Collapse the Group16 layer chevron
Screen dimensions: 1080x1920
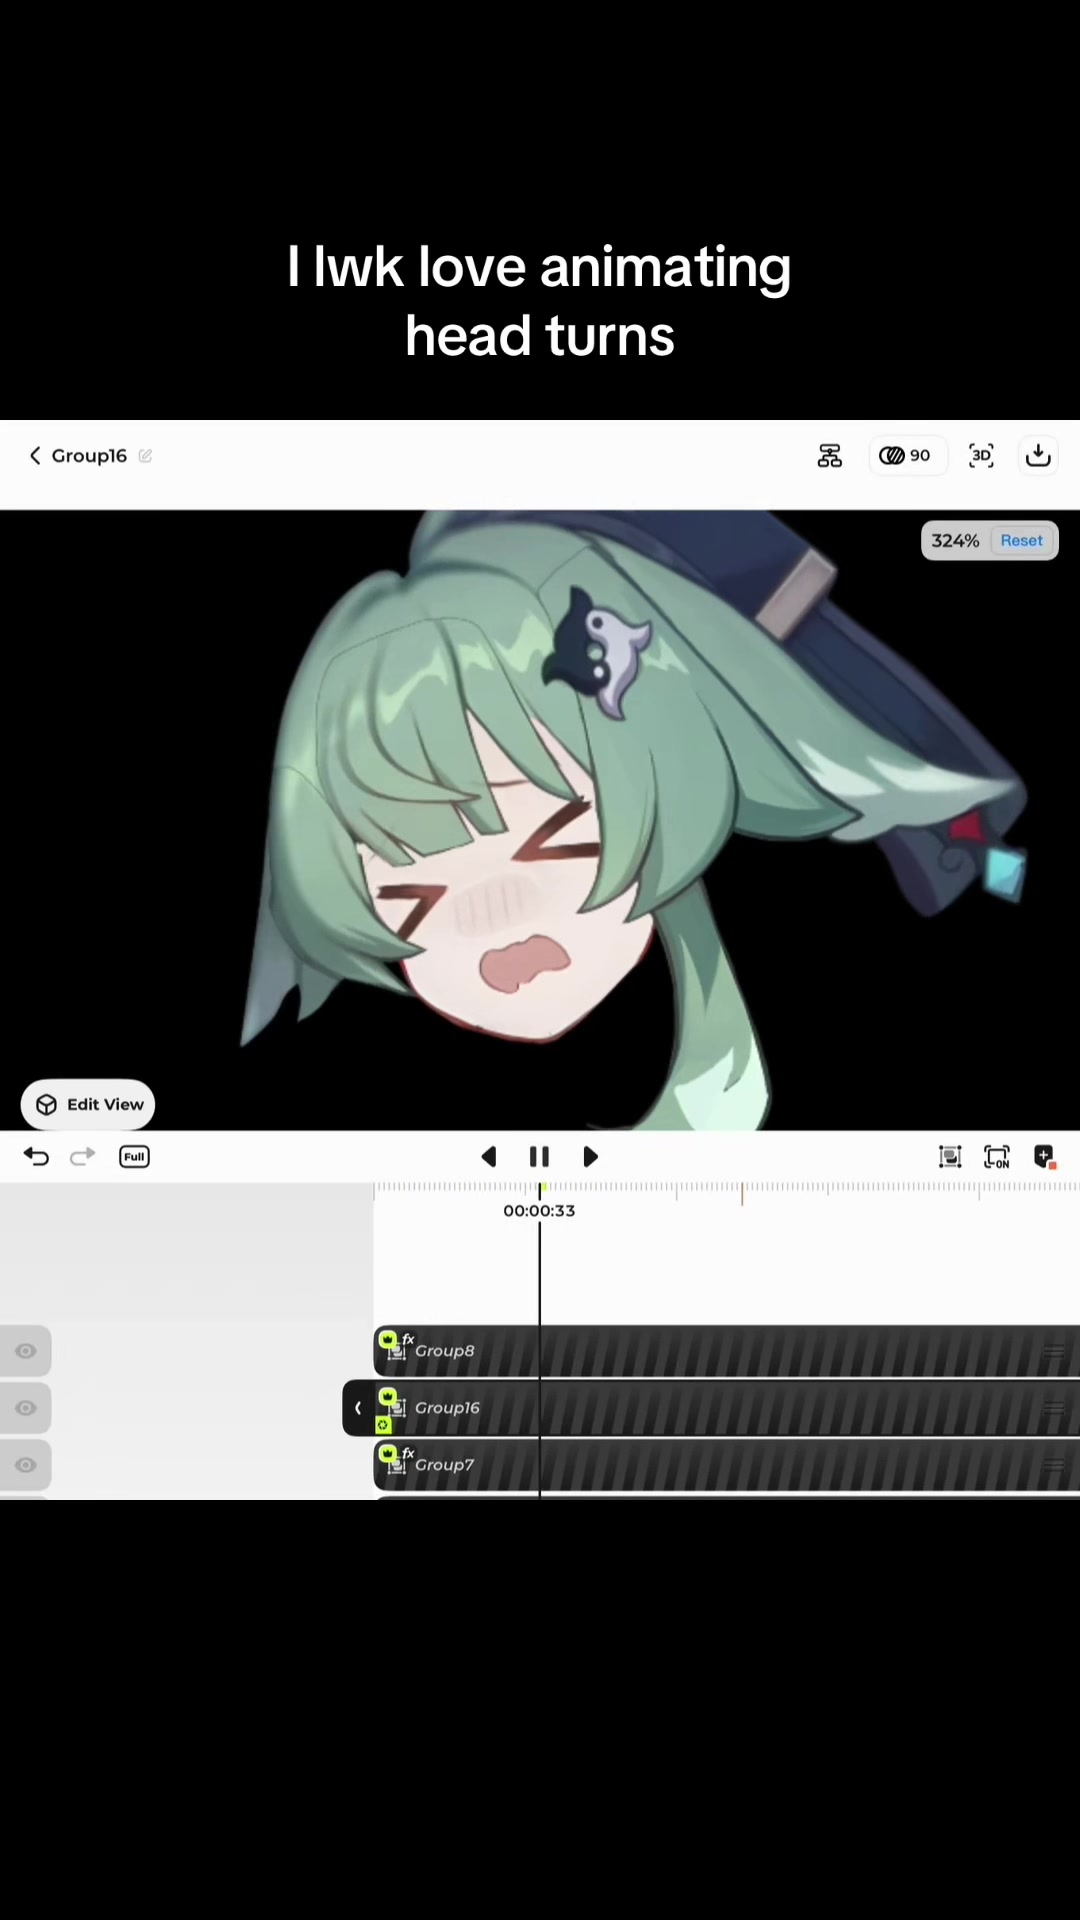[358, 1408]
